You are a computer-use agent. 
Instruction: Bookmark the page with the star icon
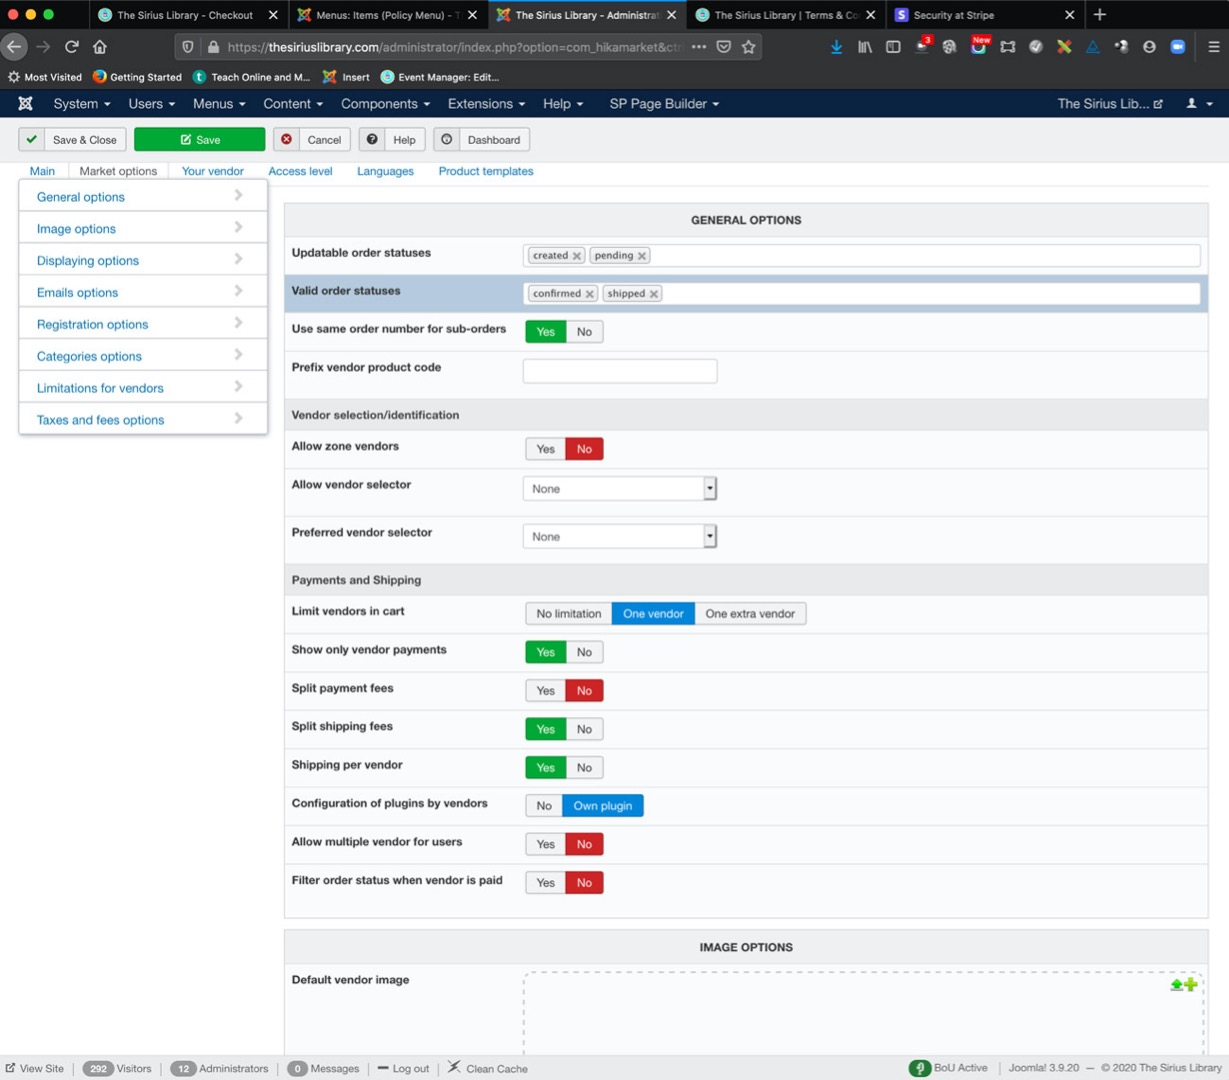[x=748, y=47]
